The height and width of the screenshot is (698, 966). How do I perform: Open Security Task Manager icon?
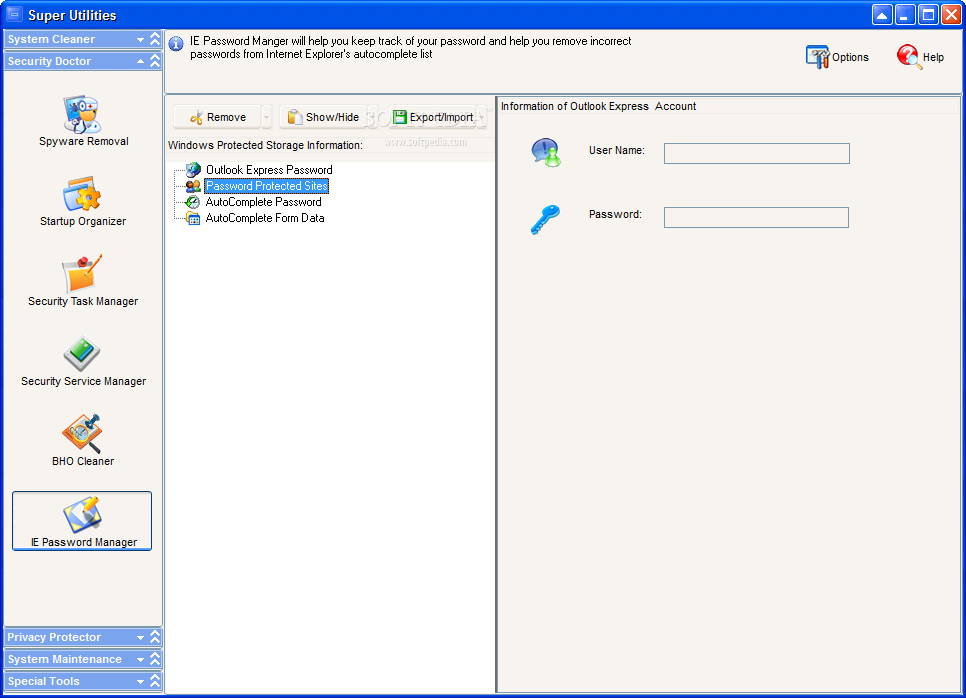click(82, 274)
